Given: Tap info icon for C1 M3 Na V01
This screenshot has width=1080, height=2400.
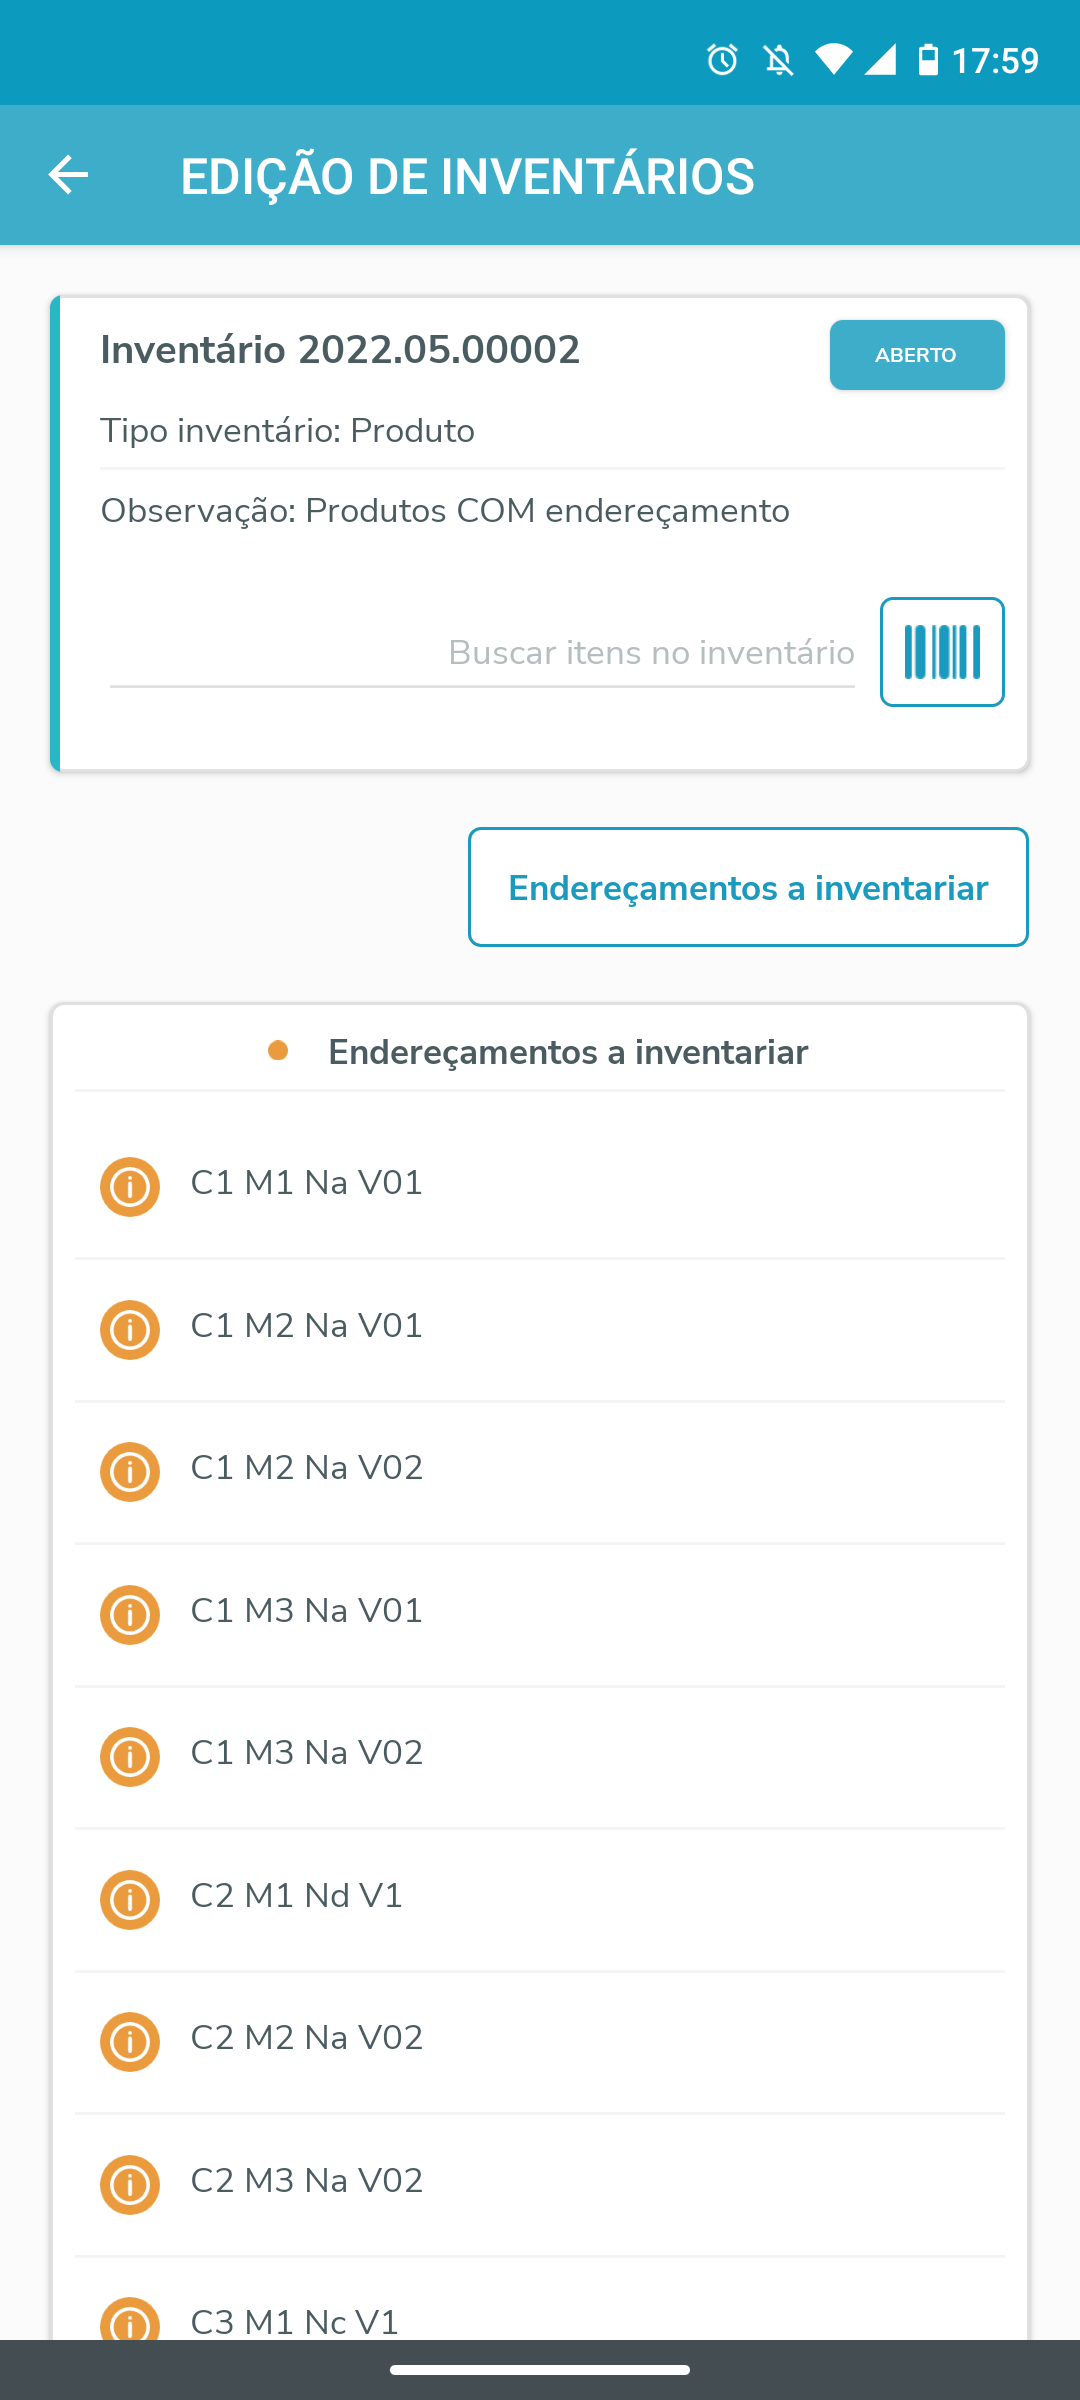Looking at the screenshot, I should pos(130,1615).
